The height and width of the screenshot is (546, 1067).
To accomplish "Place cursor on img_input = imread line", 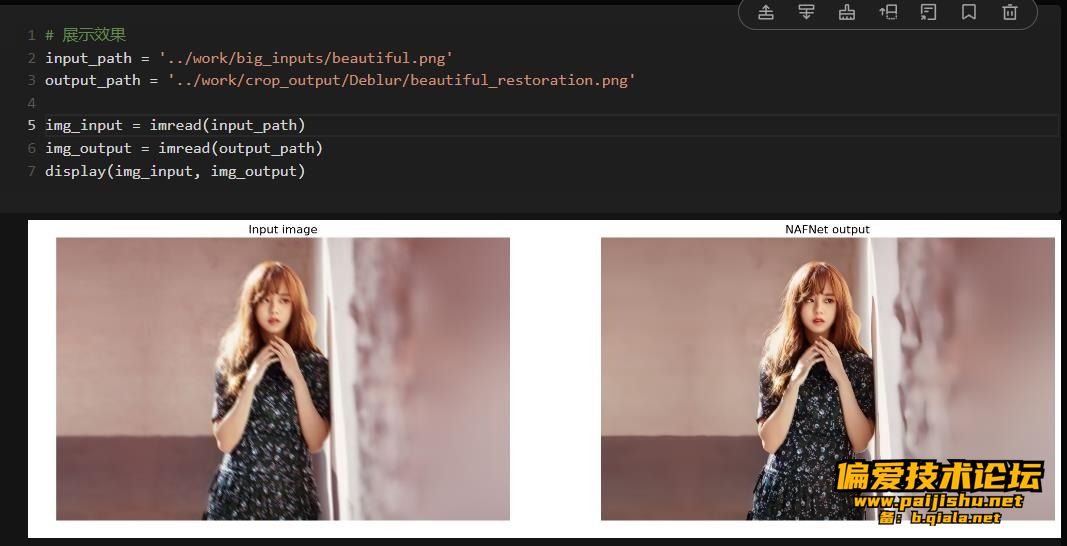I will [x=176, y=125].
